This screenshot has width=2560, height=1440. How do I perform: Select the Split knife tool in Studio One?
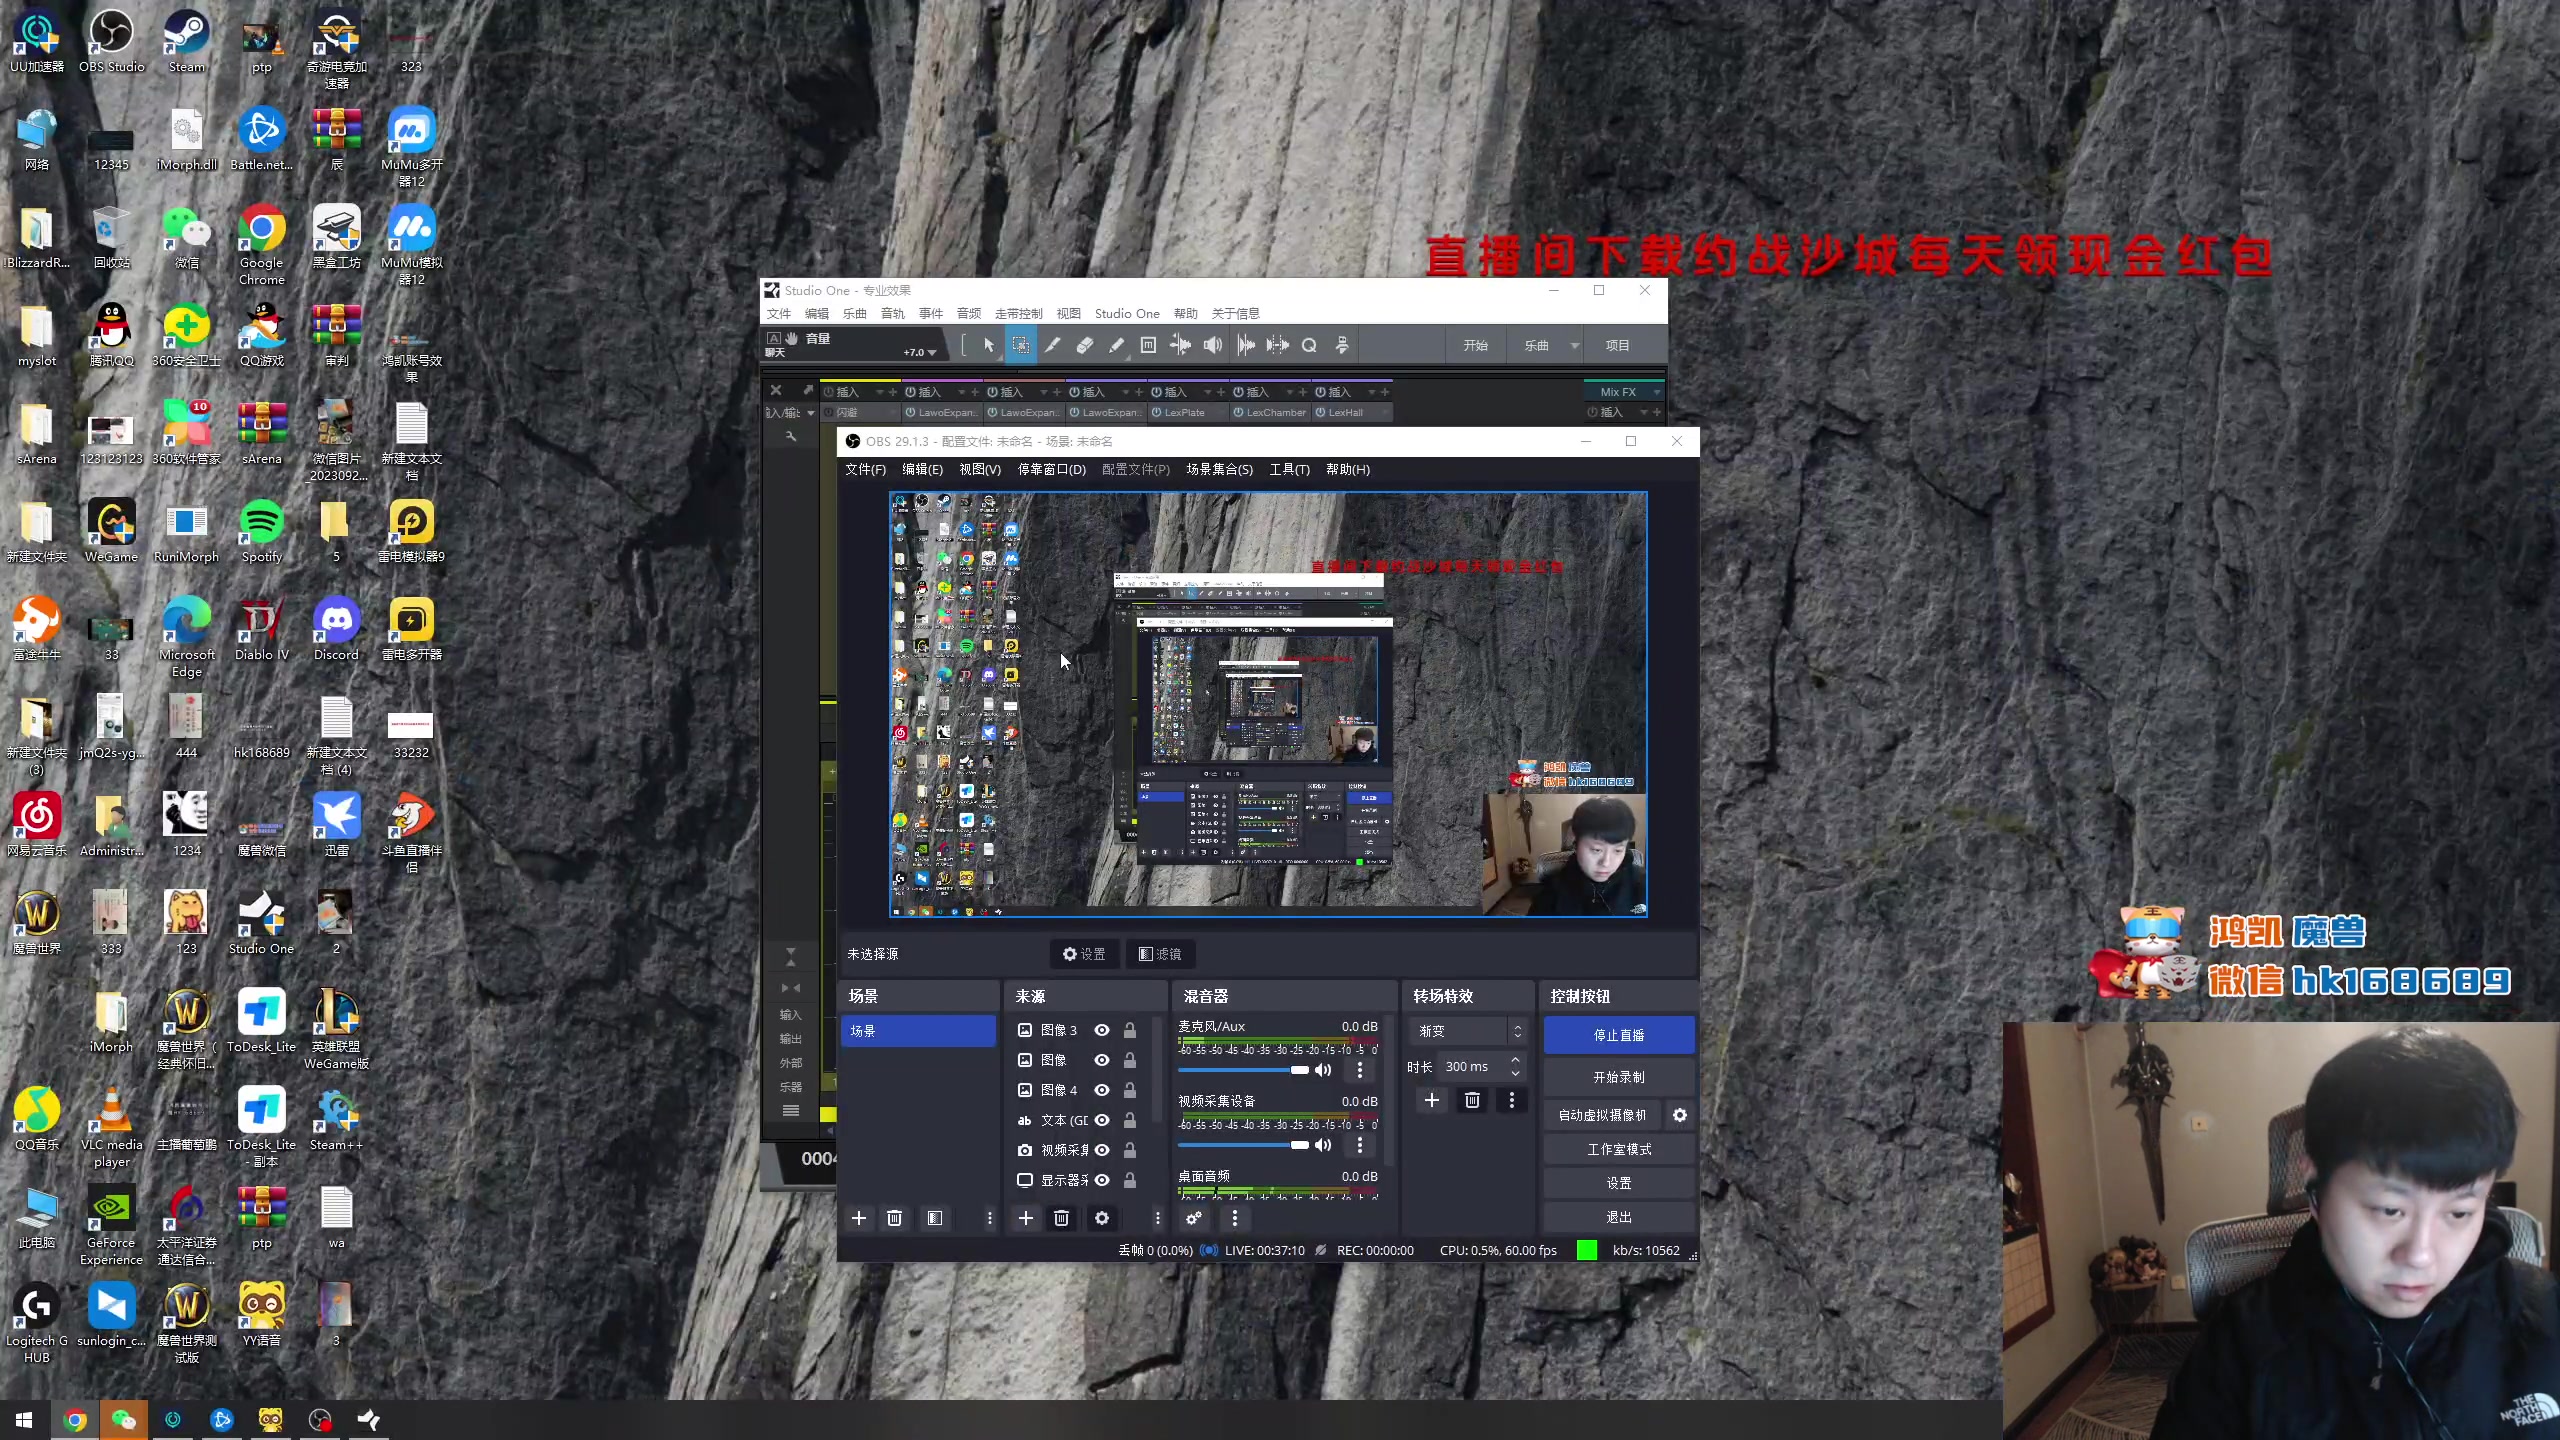coord(1052,345)
